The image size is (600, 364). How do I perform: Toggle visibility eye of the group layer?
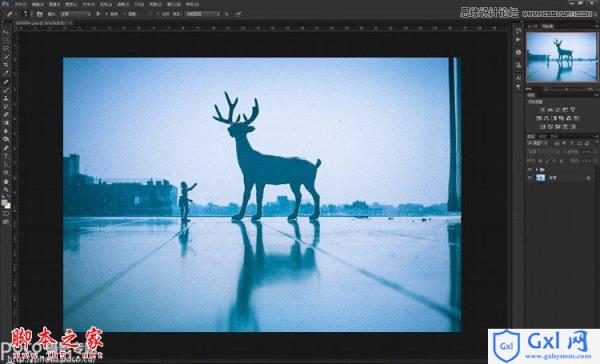[530, 169]
